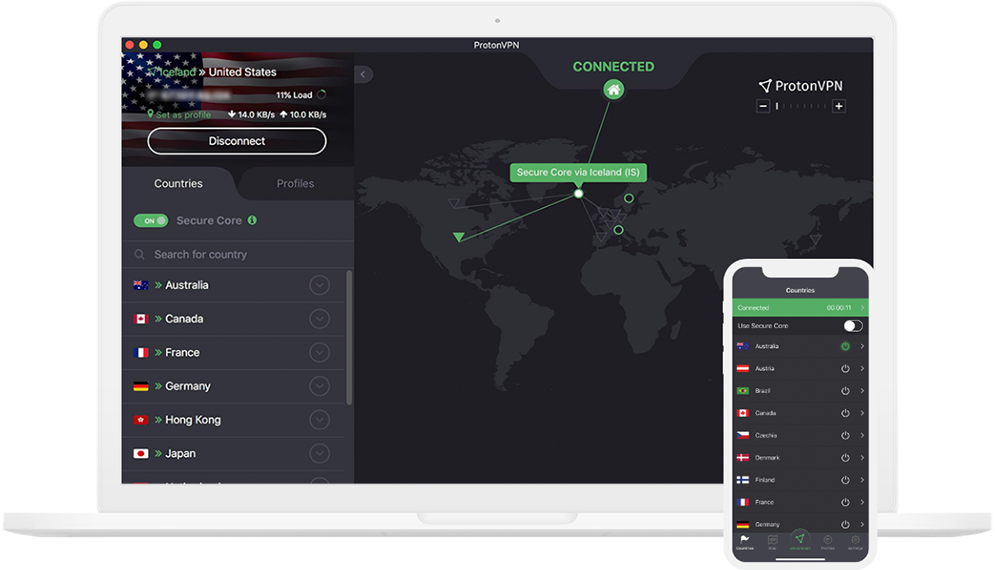The image size is (995, 570).
Task: Select the United States server triangle on map
Action: 458,237
